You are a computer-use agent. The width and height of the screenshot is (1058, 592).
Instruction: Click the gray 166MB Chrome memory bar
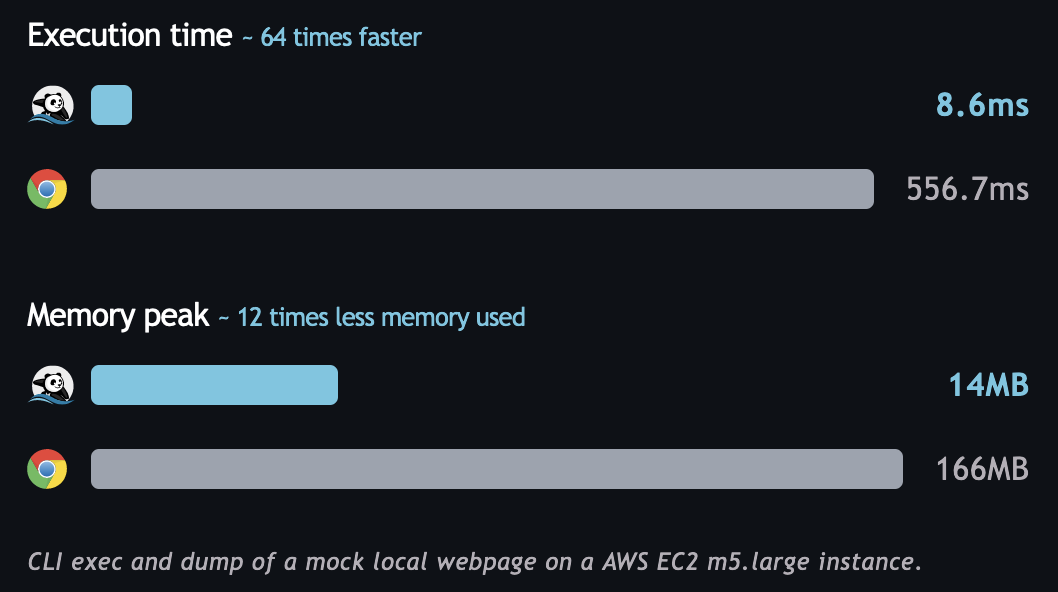496,469
